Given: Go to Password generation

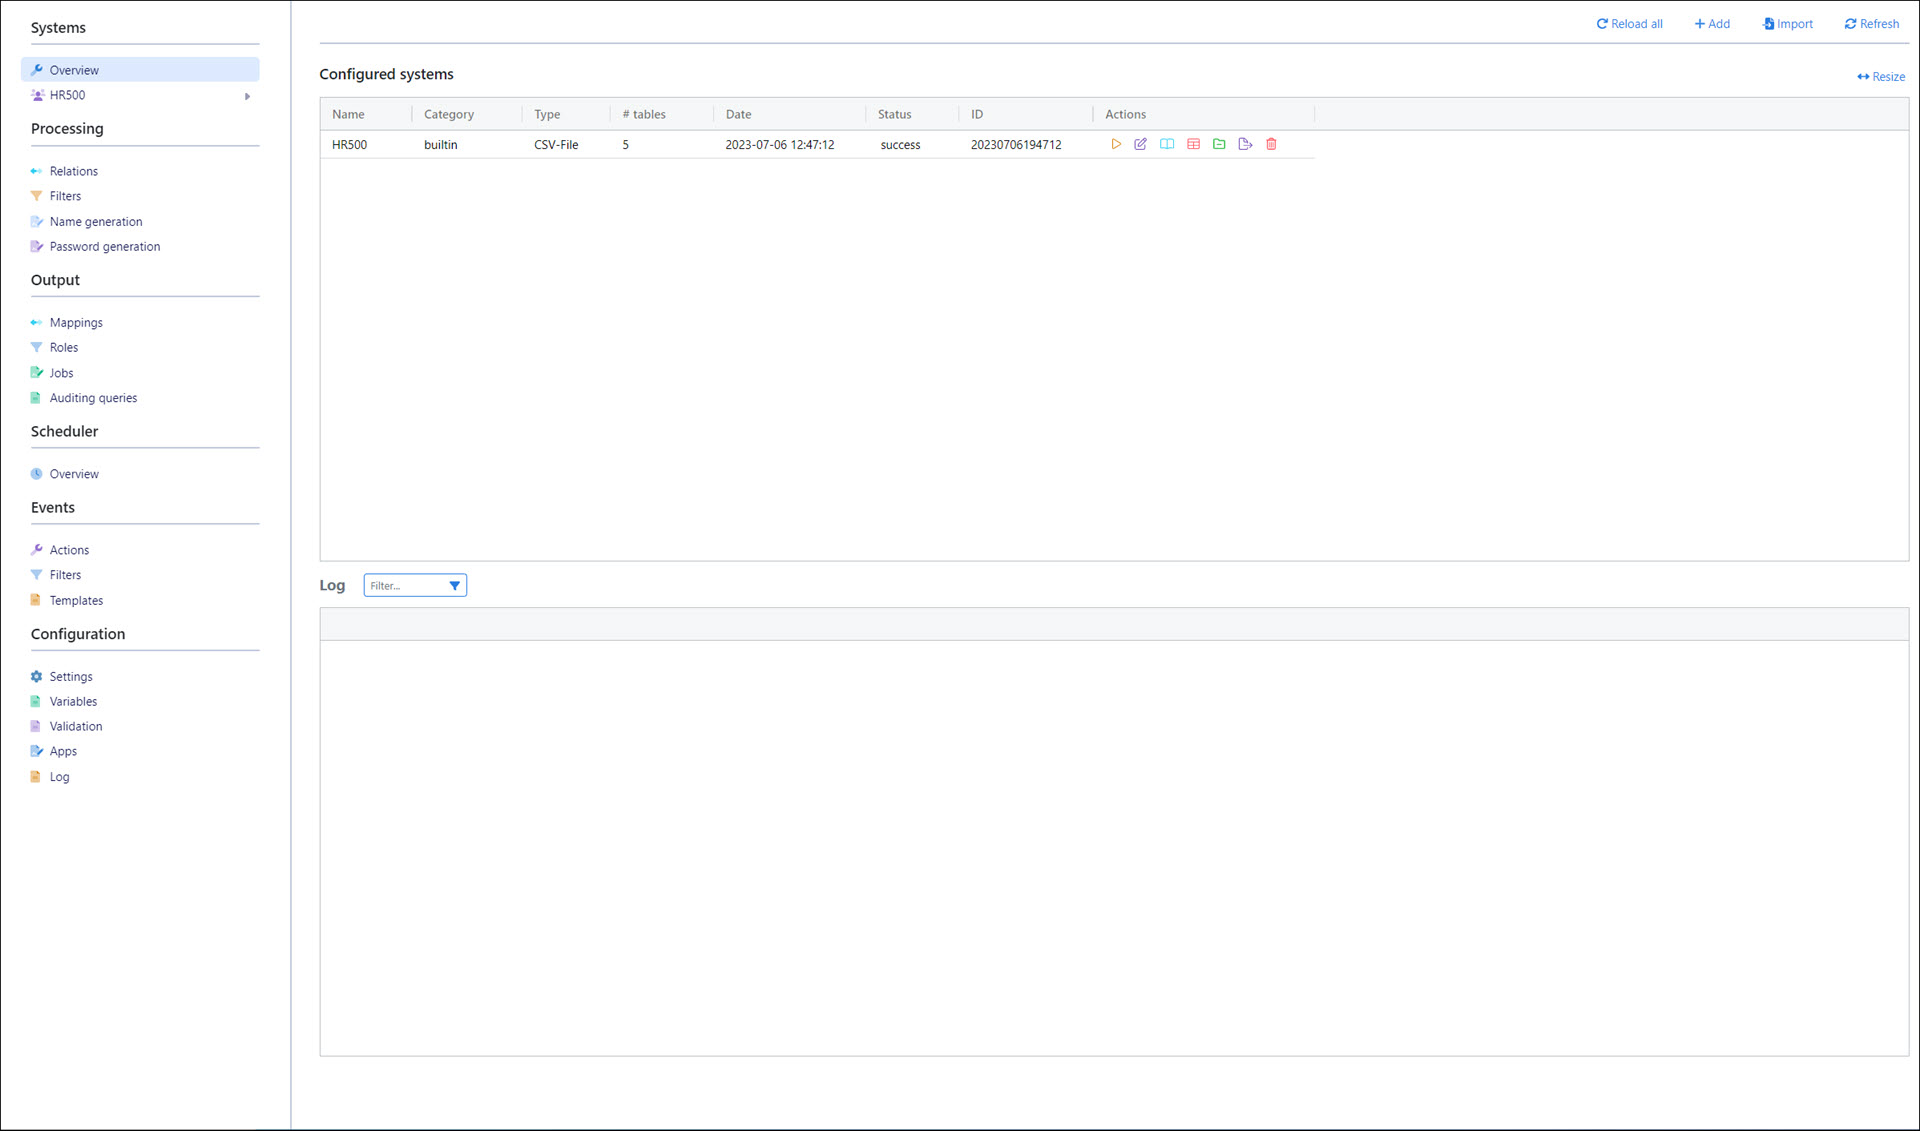Looking at the screenshot, I should [x=104, y=246].
